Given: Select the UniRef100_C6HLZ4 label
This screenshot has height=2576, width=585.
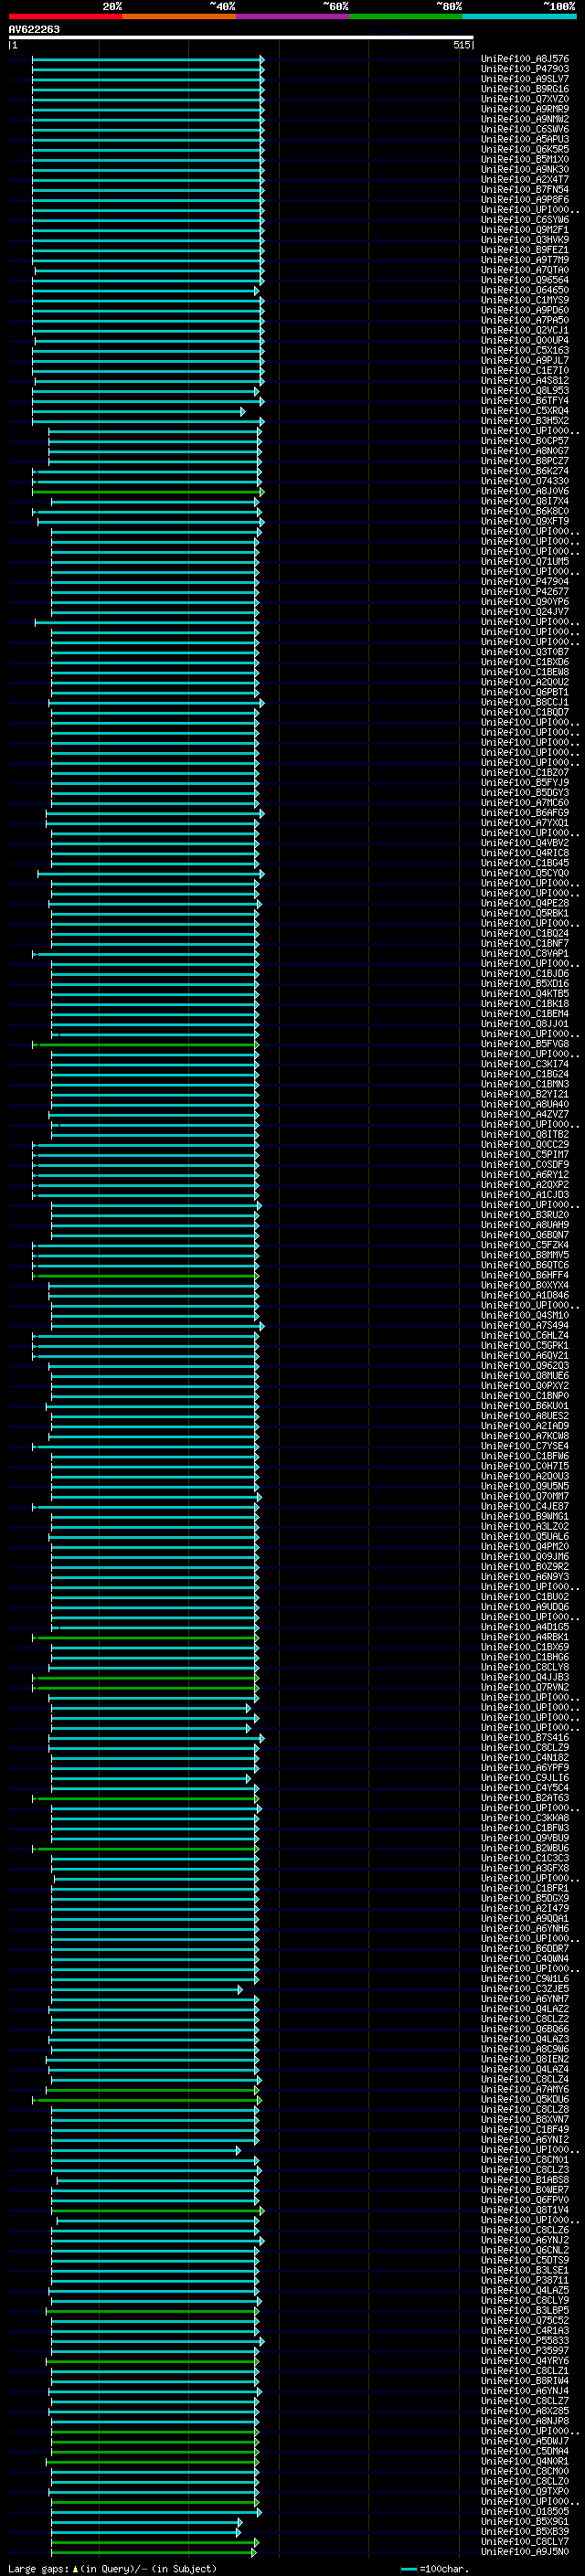Looking at the screenshot, I should tap(525, 1335).
